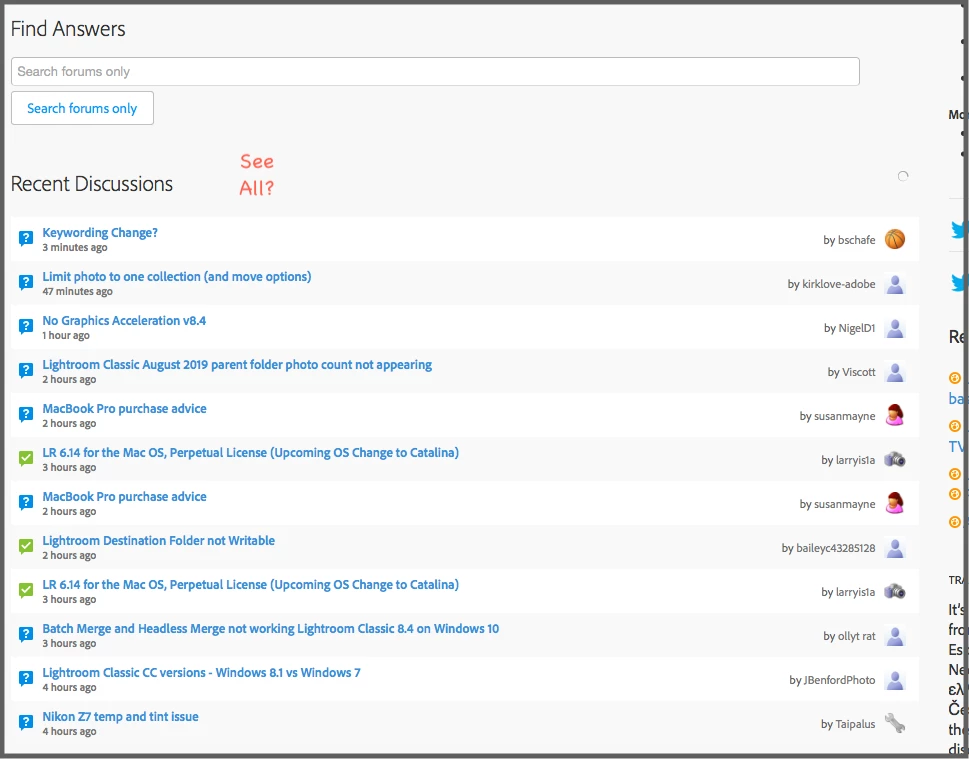Click question icon beside Nikon Z7 thread
The width and height of the screenshot is (969, 759).
[25, 722]
